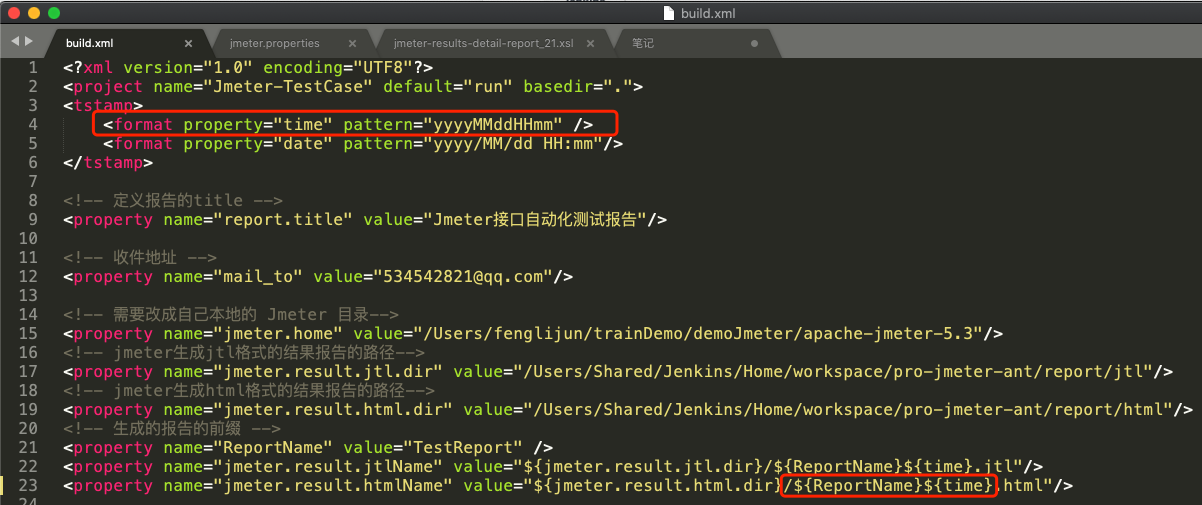Click "${jmeter.result.html.dir}" on line 23
This screenshot has height=505, width=1202.
pyautogui.click(x=658, y=485)
